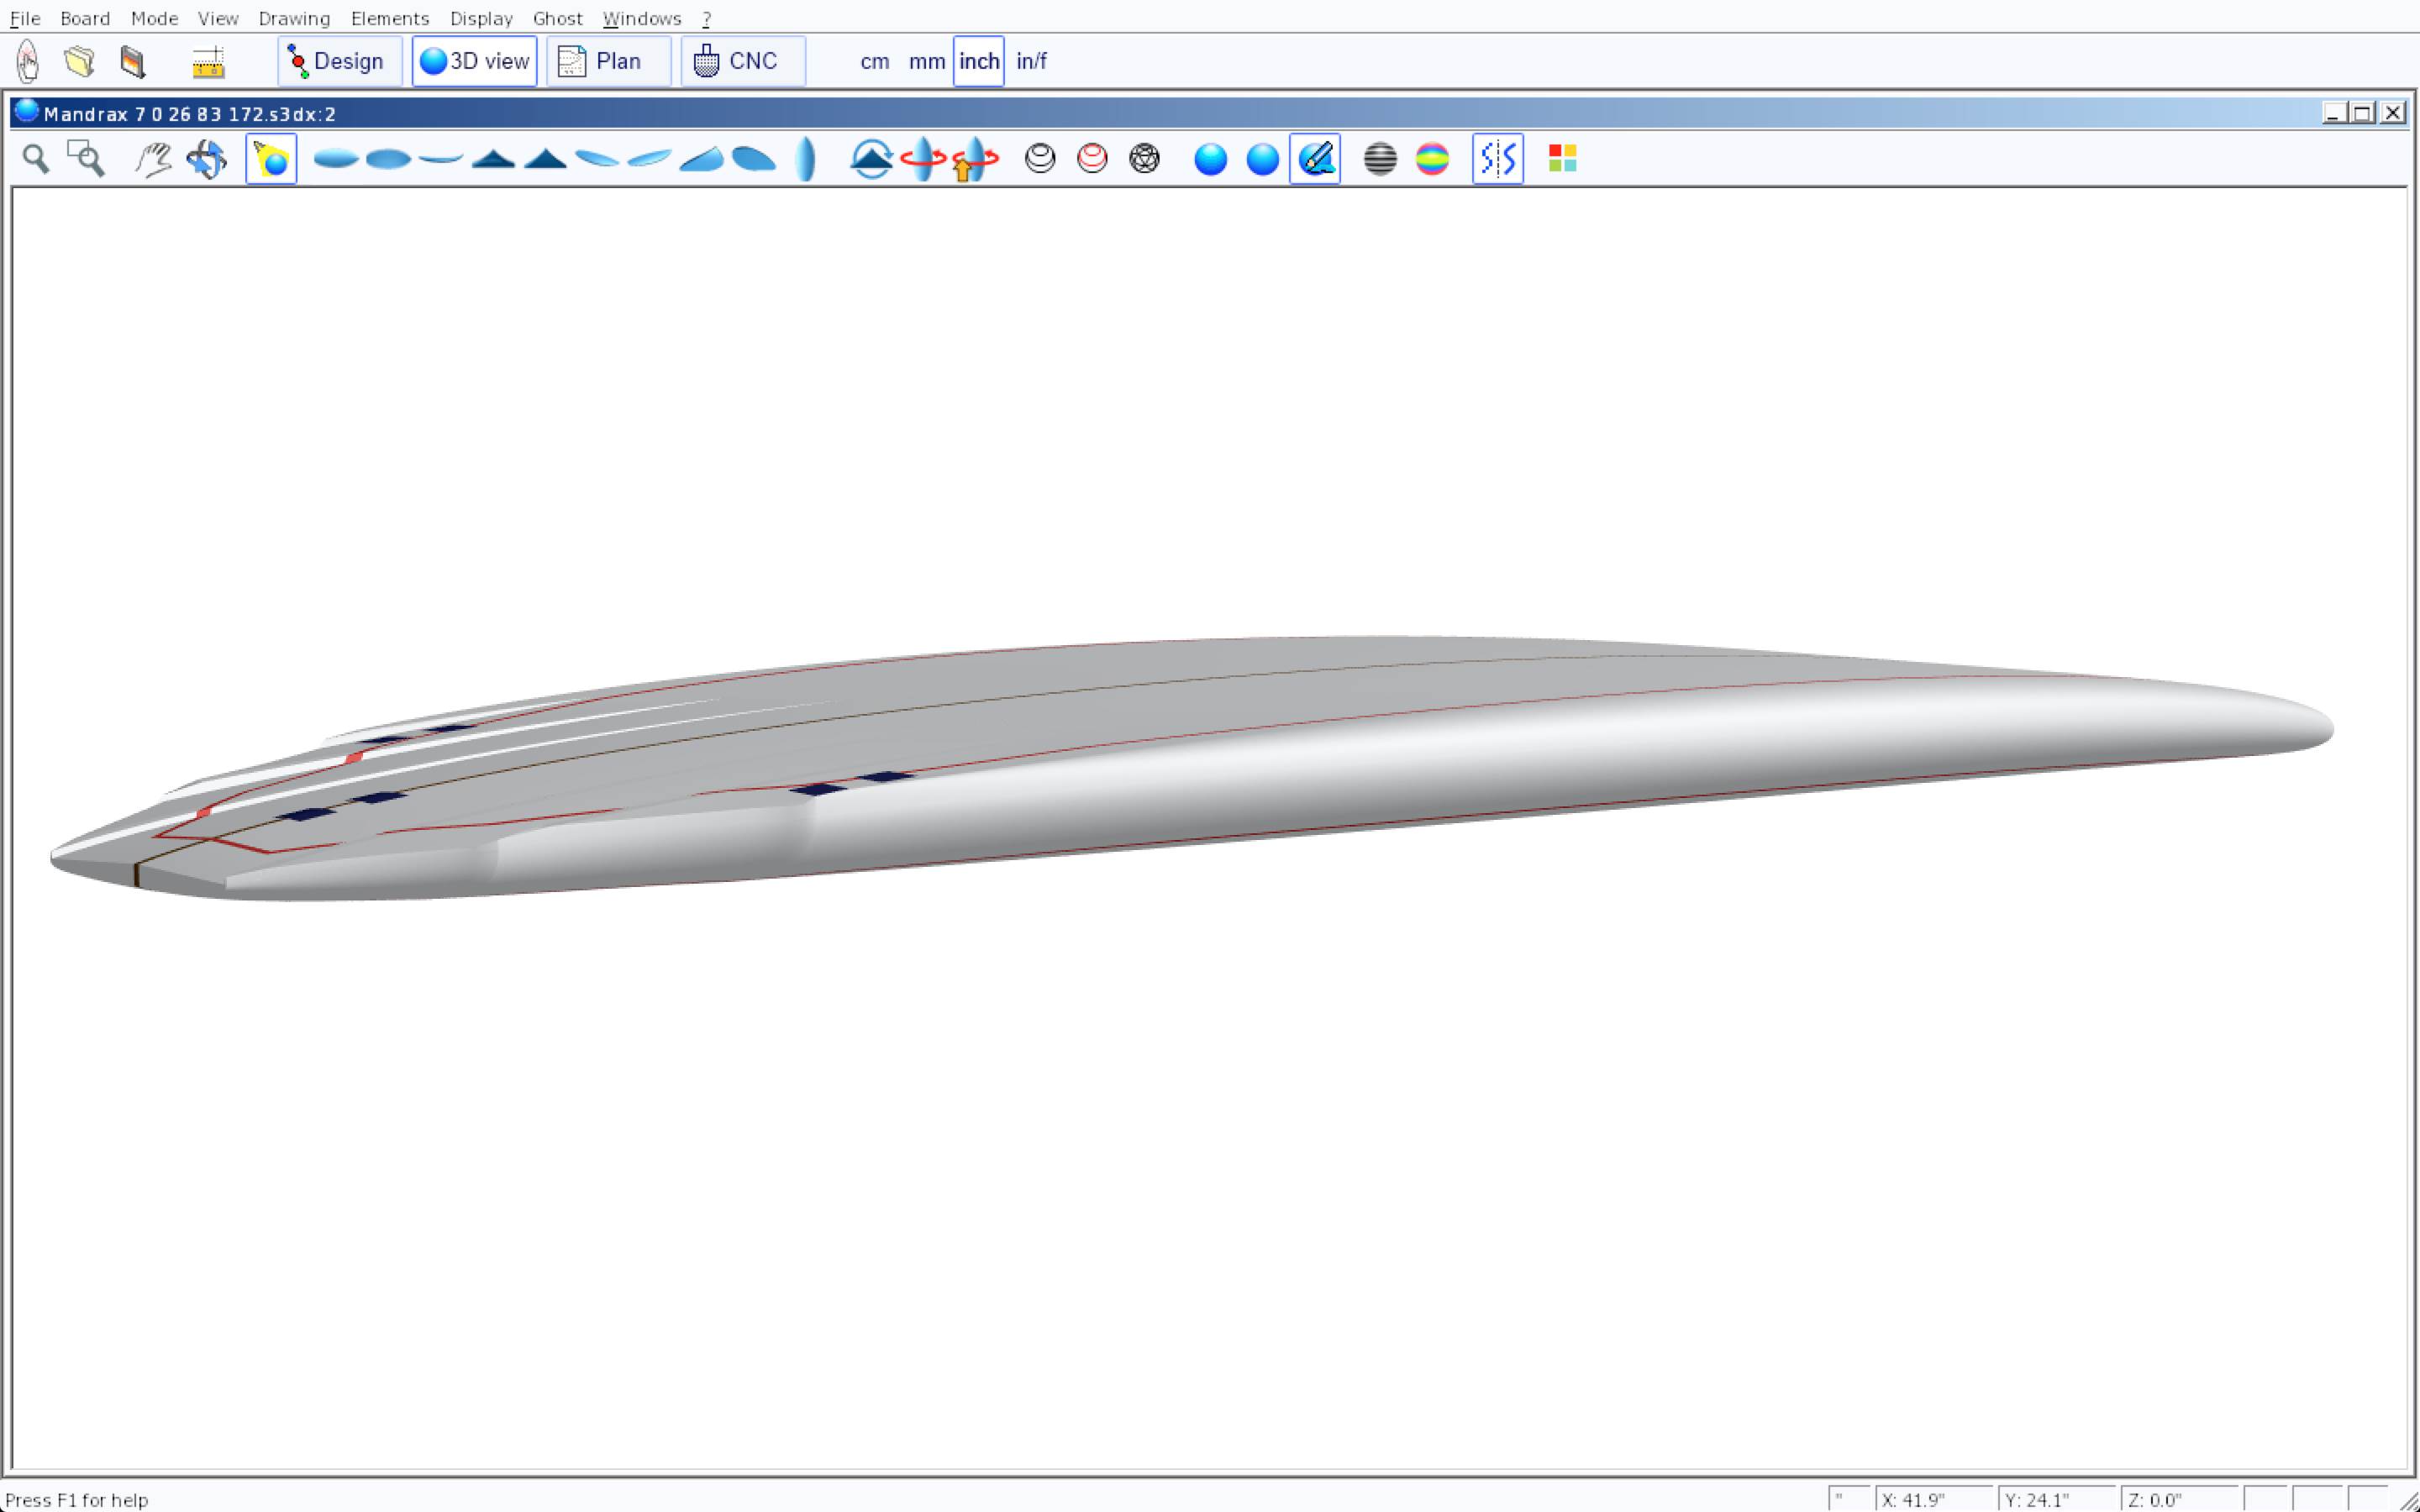The image size is (2420, 1512).
Task: Switch units to cm
Action: pos(874,62)
